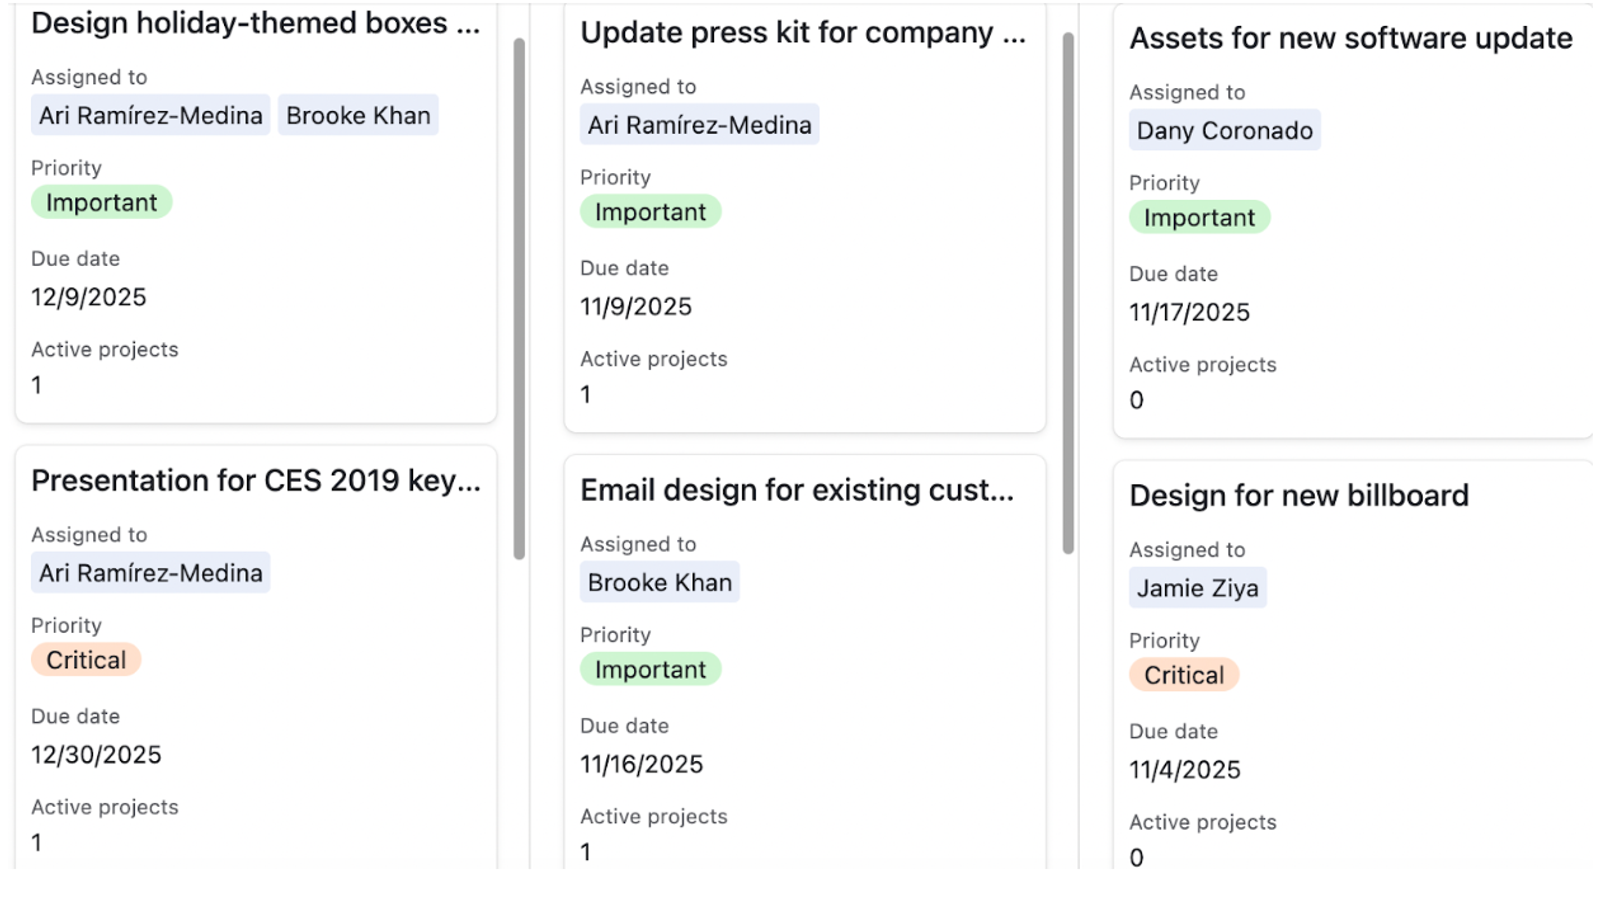Click Ari Ramírez-Medina tag on CES 2019 card
The height and width of the screenshot is (914, 1600).
[x=151, y=573]
